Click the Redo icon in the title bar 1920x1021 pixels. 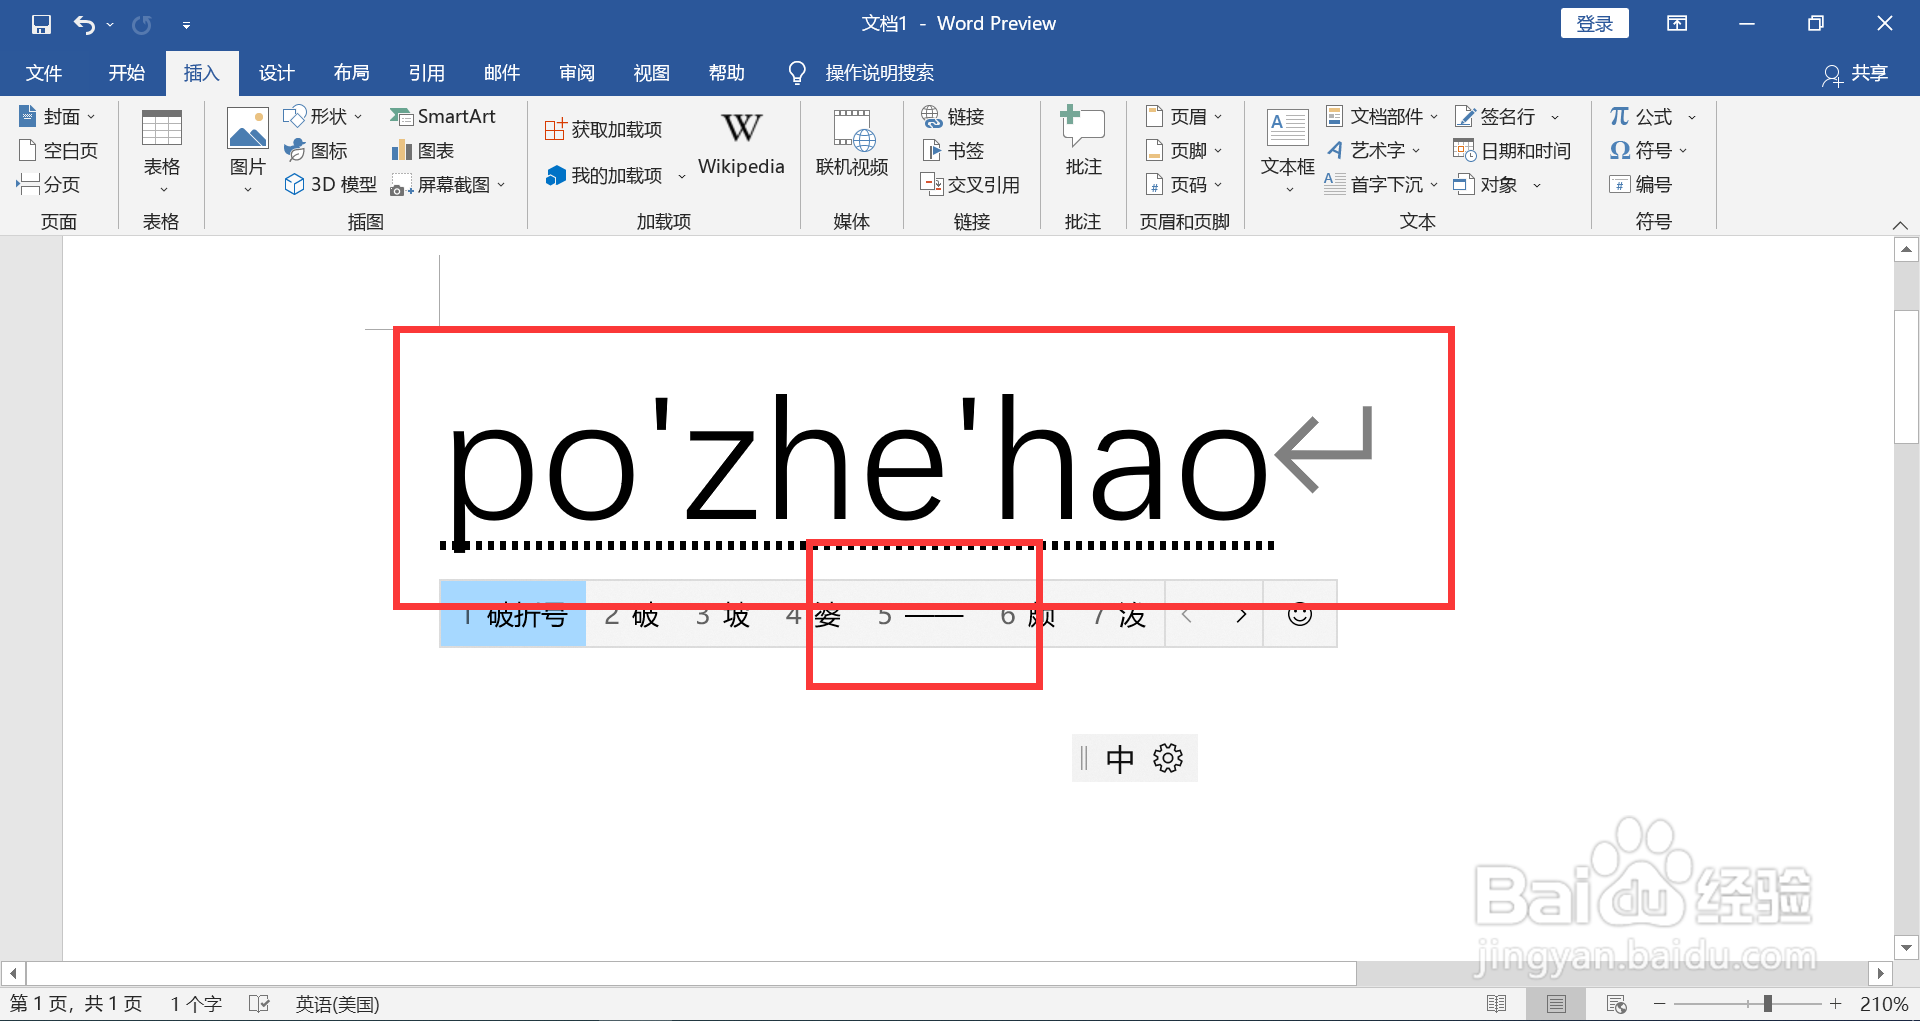(142, 24)
